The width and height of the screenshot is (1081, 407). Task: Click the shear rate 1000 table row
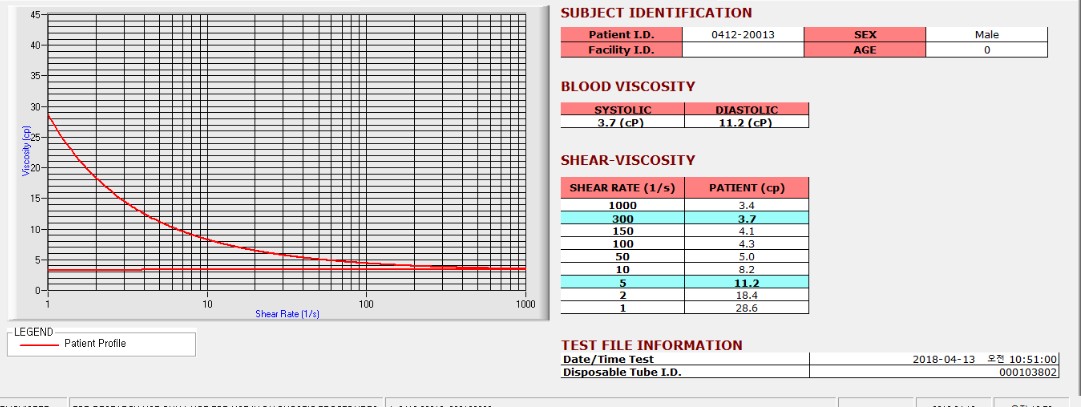[x=685, y=205]
